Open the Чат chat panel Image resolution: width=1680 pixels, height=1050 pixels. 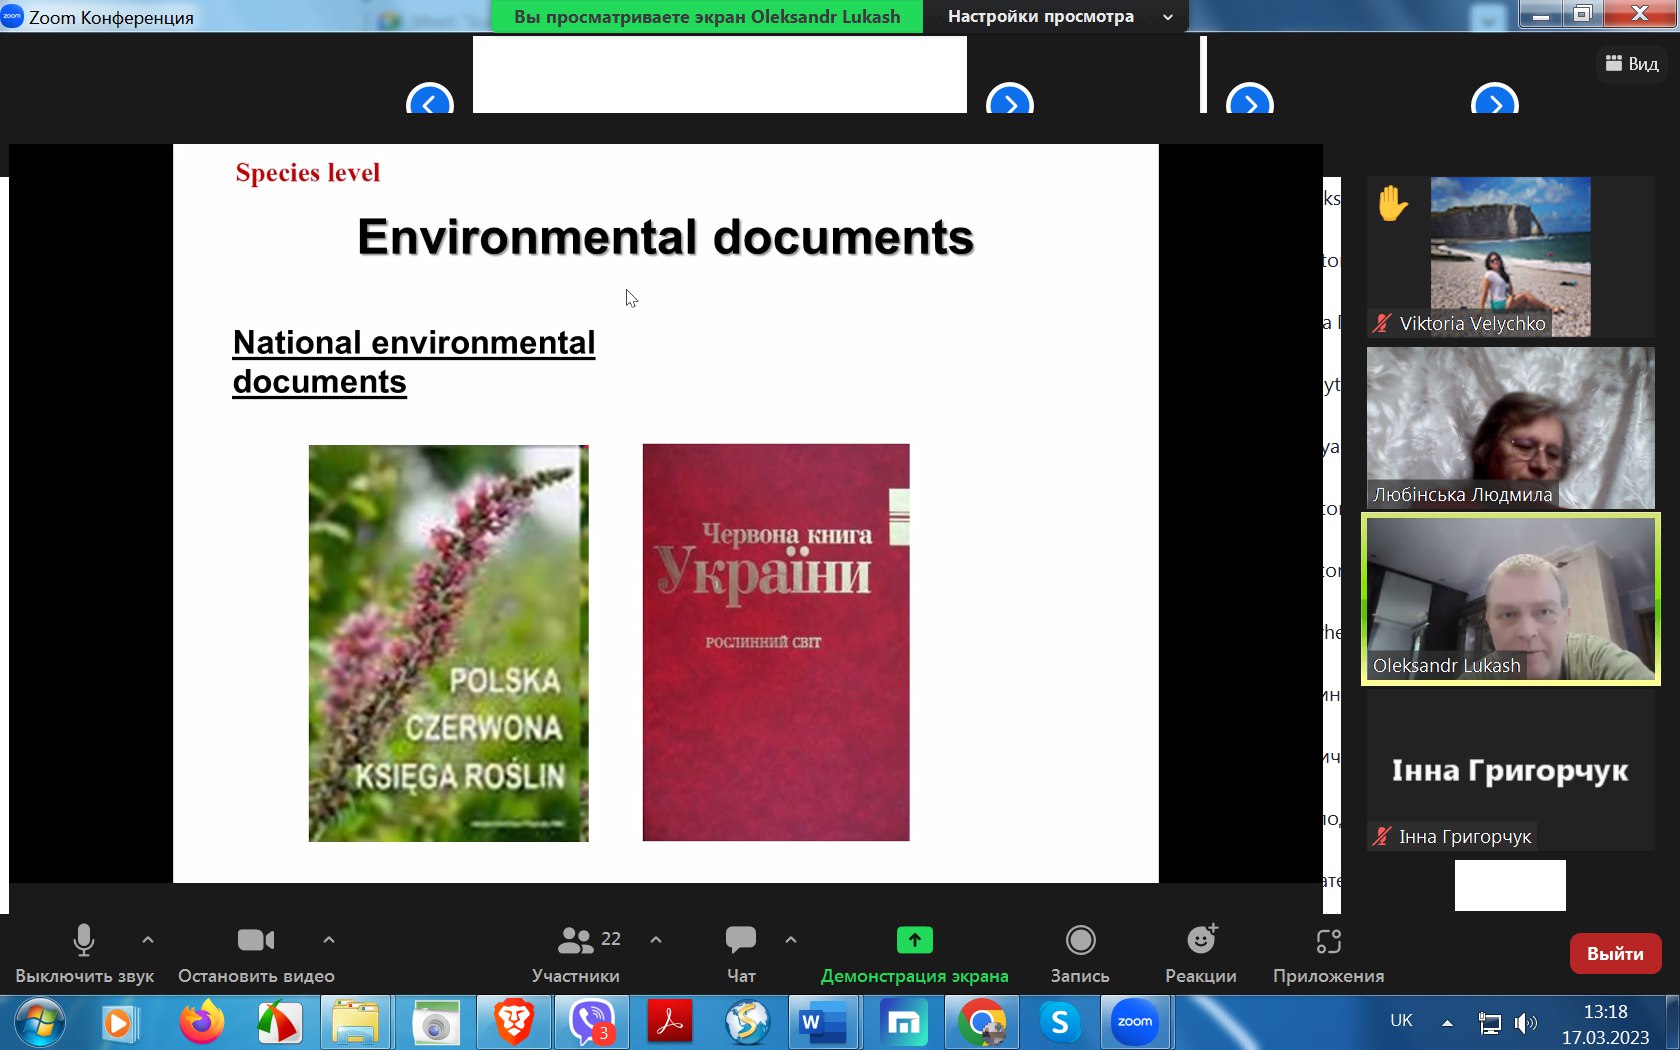(741, 954)
